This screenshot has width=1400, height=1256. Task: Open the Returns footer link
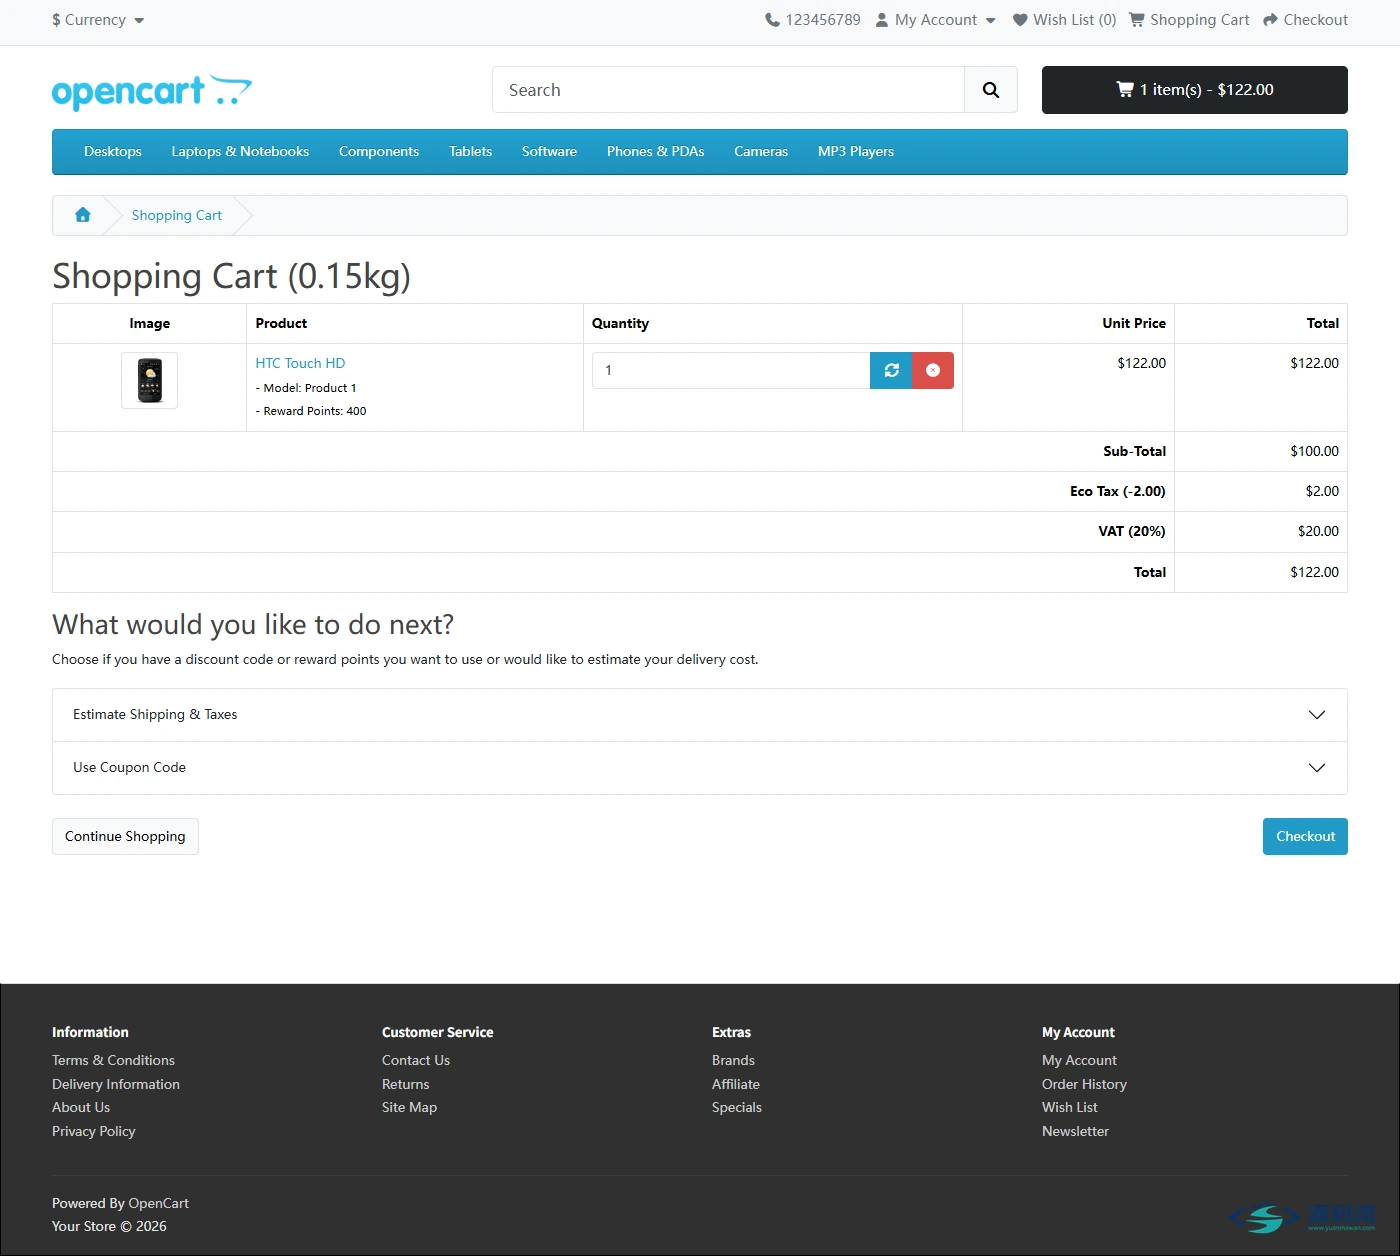[405, 1084]
